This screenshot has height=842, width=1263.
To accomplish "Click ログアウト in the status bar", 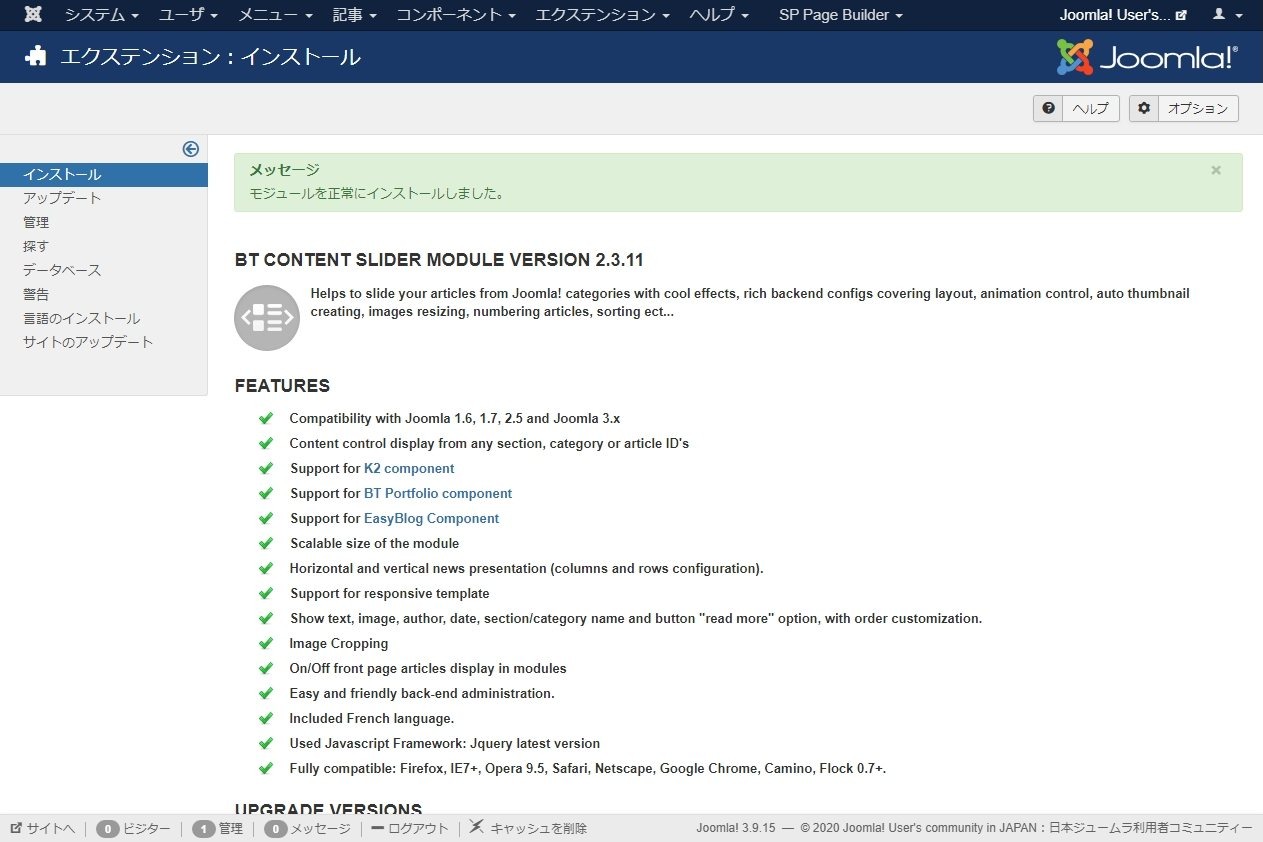I will pos(410,828).
